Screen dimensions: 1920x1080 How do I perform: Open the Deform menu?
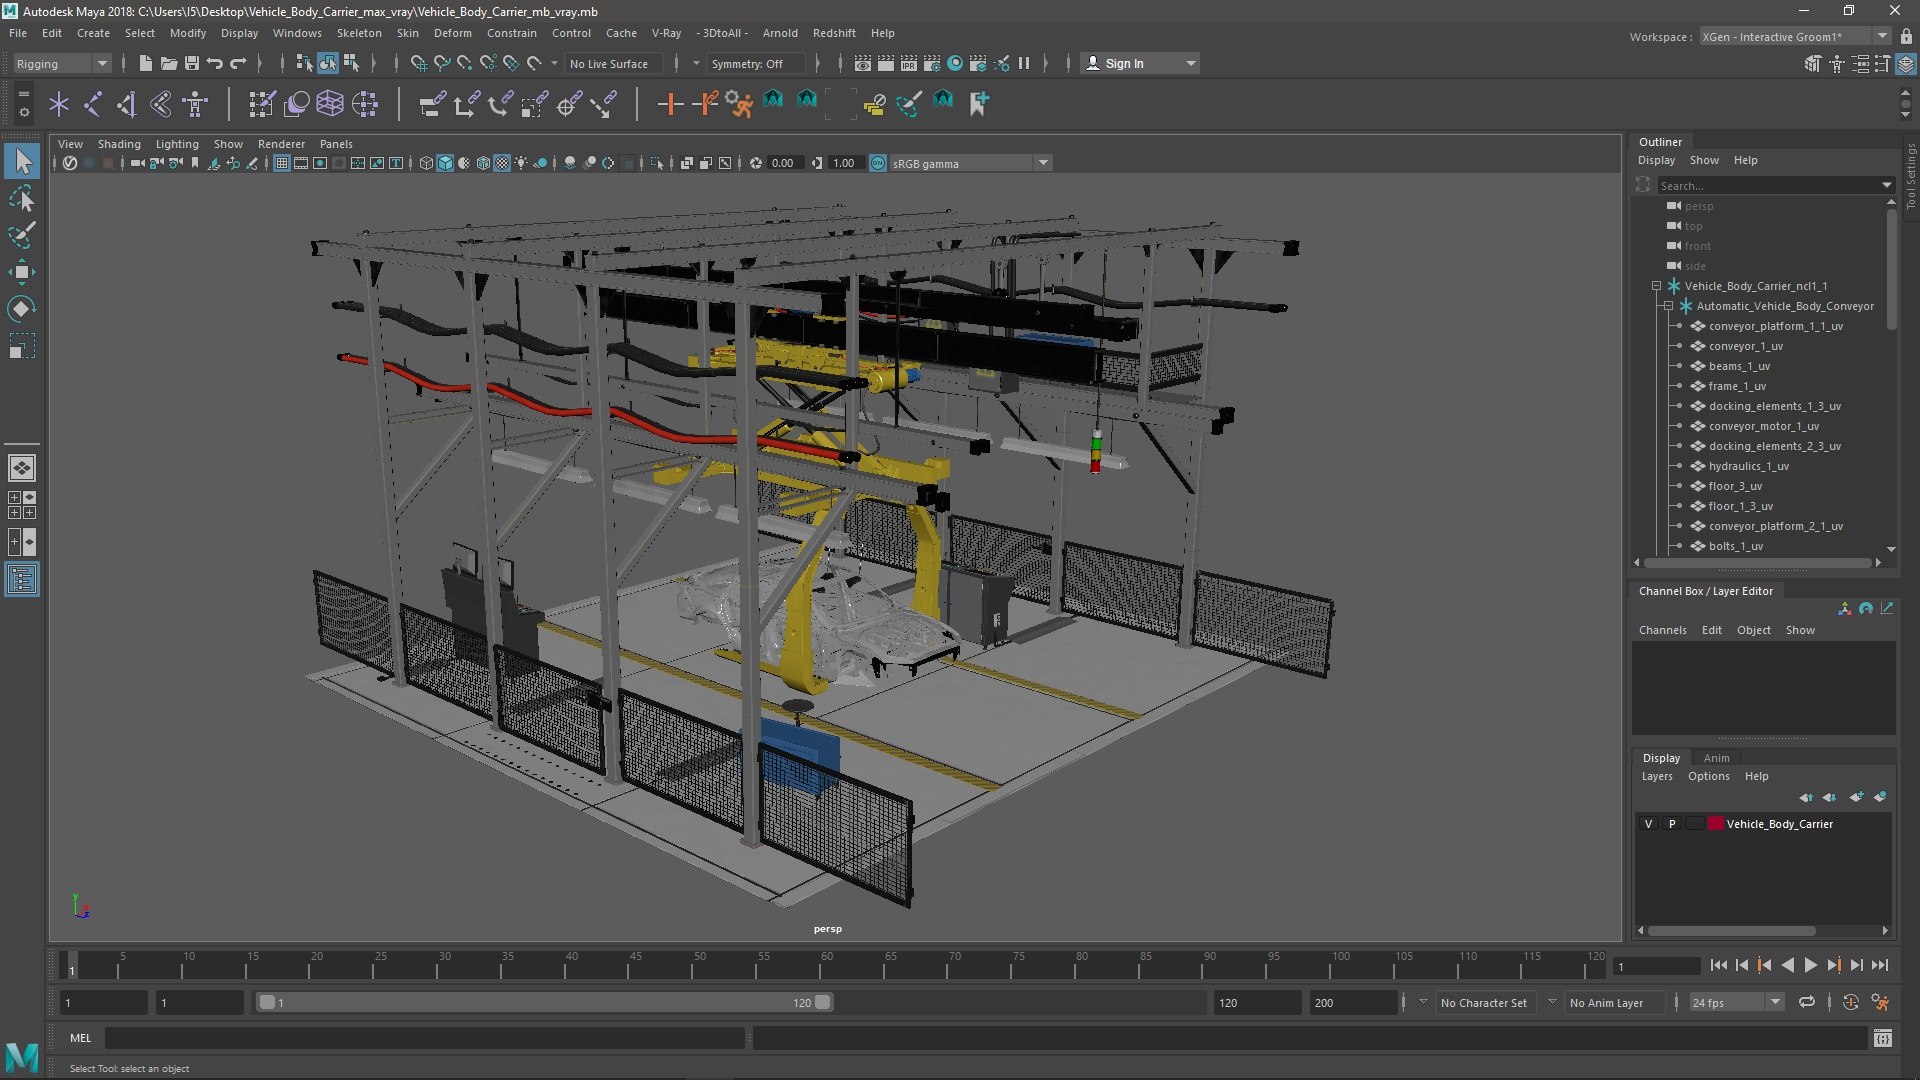point(452,33)
